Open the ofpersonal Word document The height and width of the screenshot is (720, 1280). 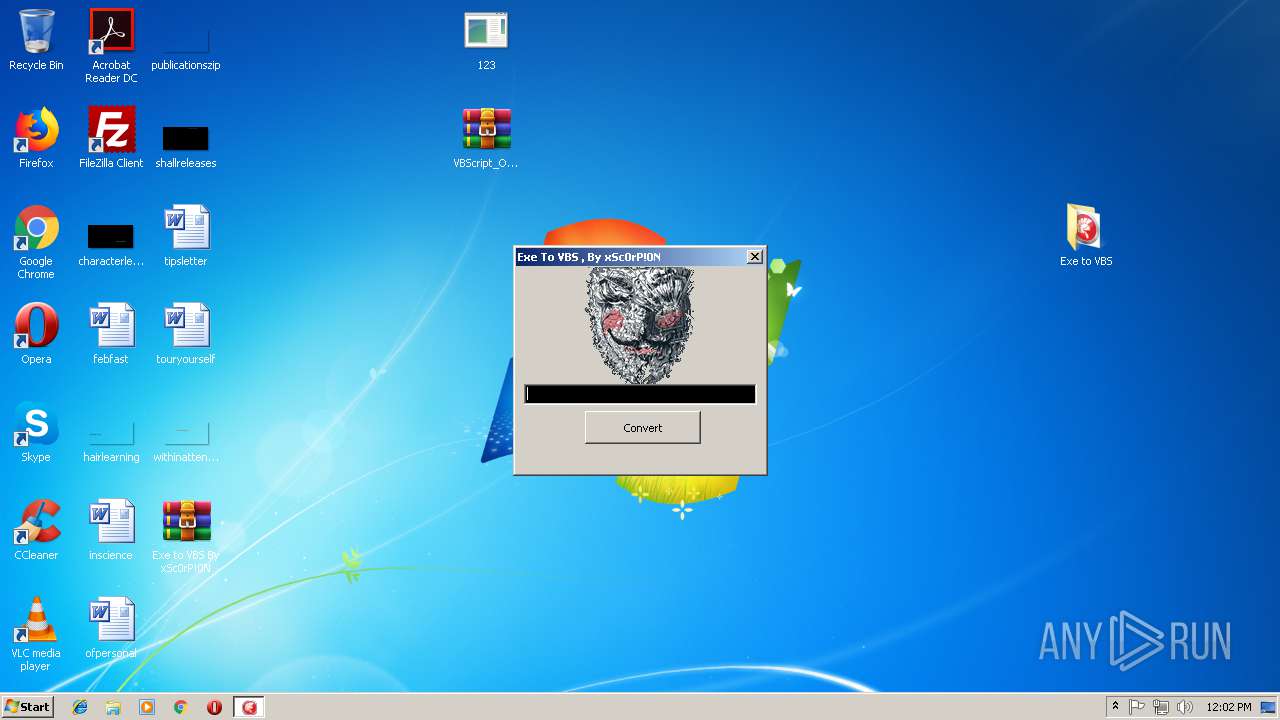pyautogui.click(x=111, y=628)
